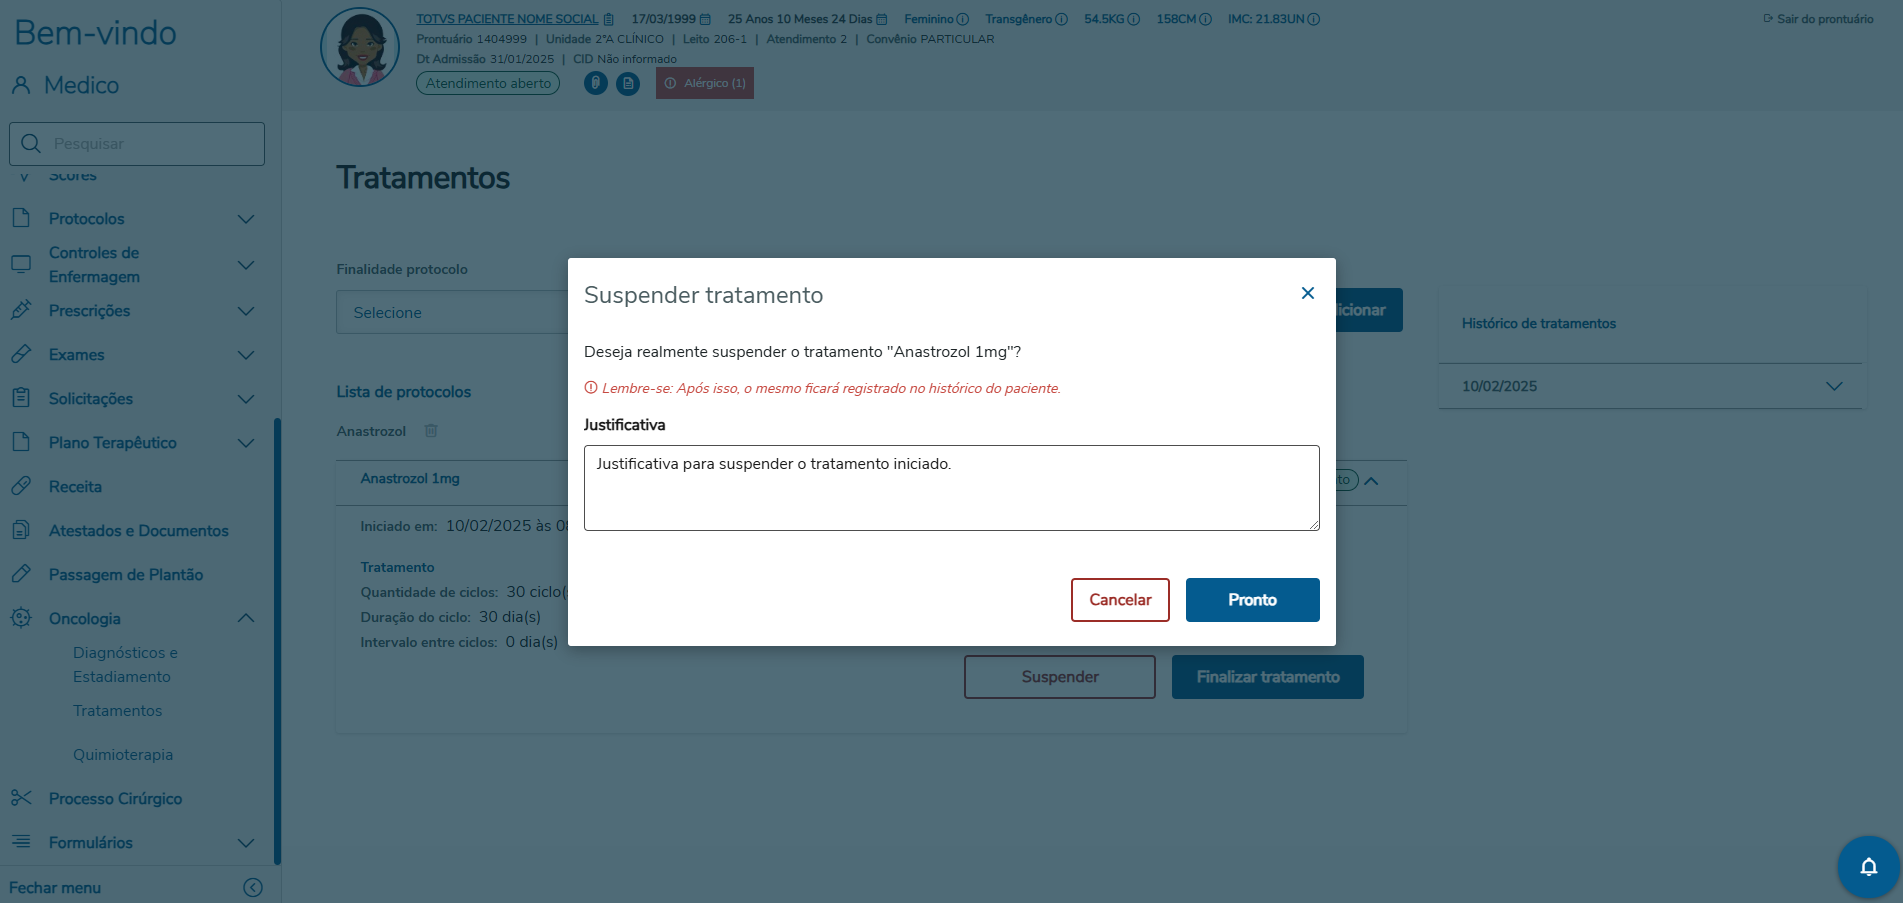The height and width of the screenshot is (903, 1903).
Task: Click the patient avatar picture
Action: (360, 47)
